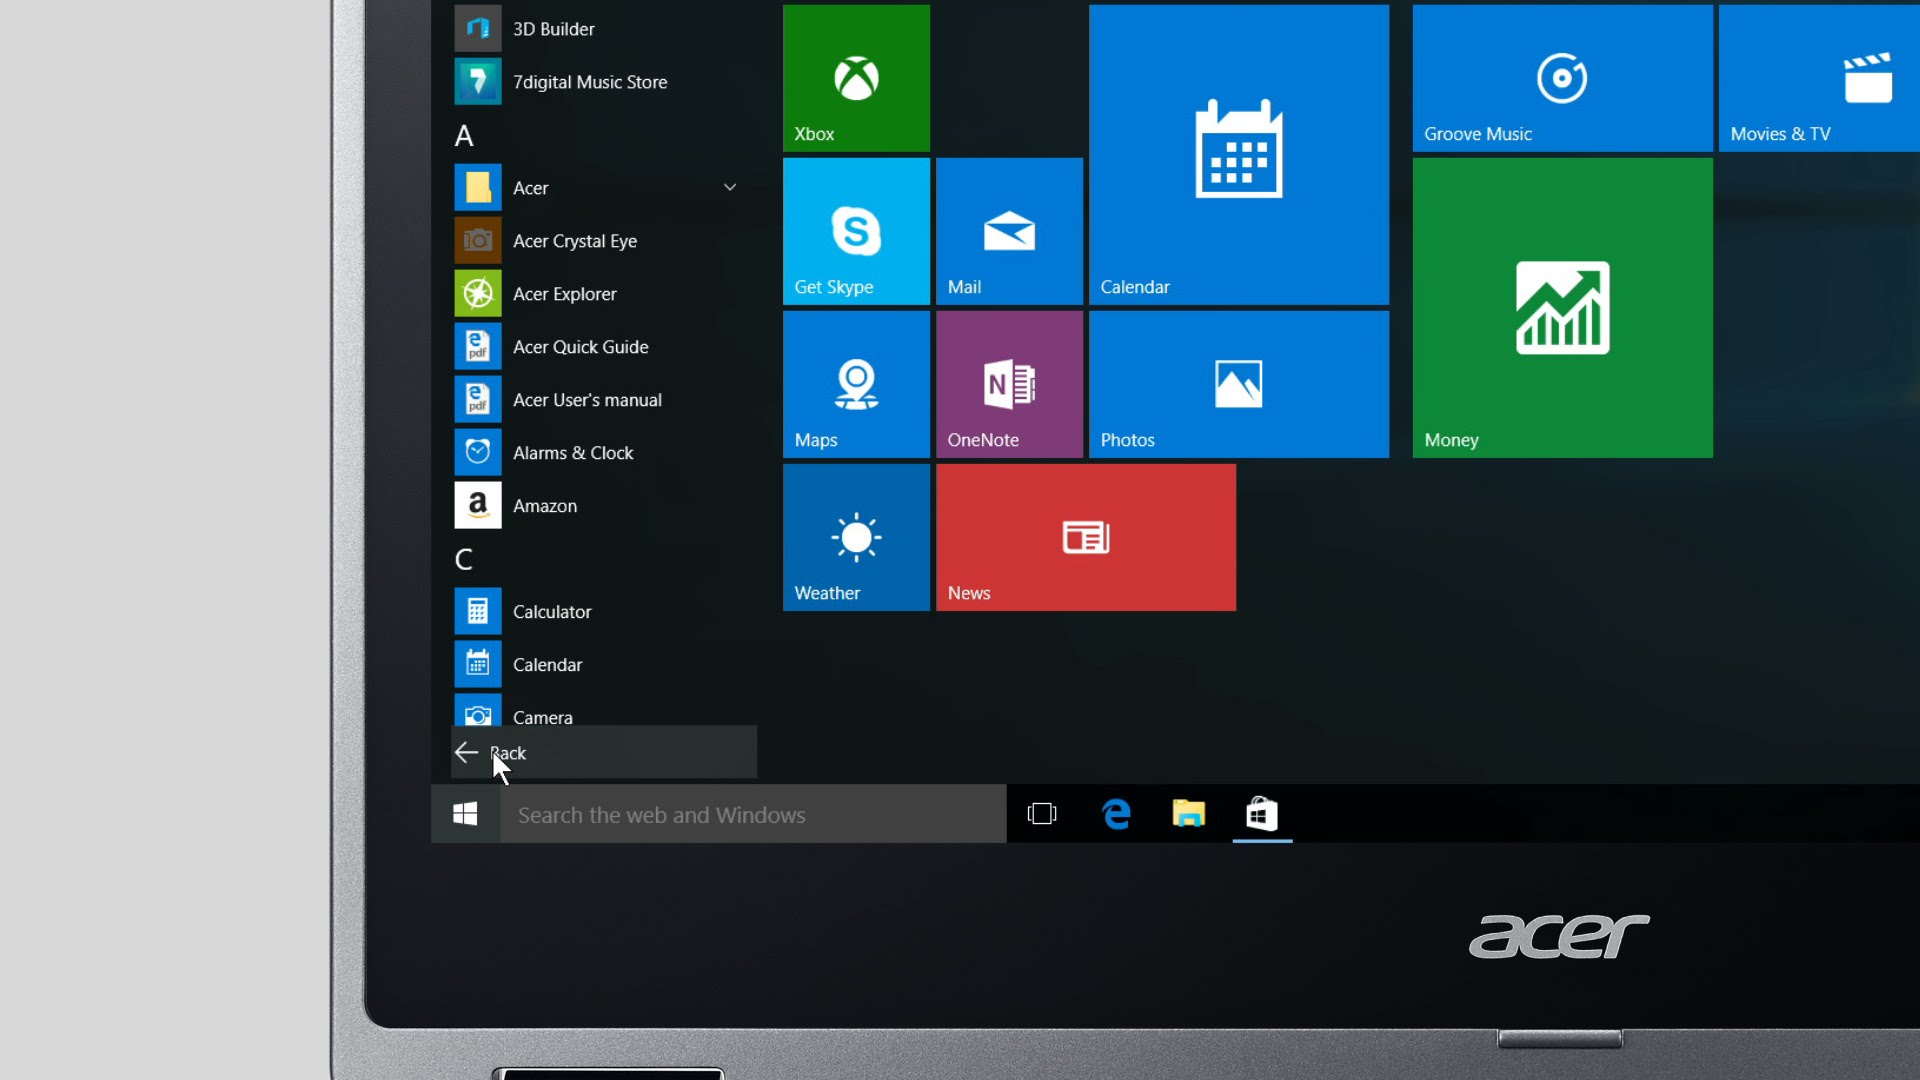1920x1080 pixels.
Task: Click the Get Skype tile
Action: click(x=856, y=231)
